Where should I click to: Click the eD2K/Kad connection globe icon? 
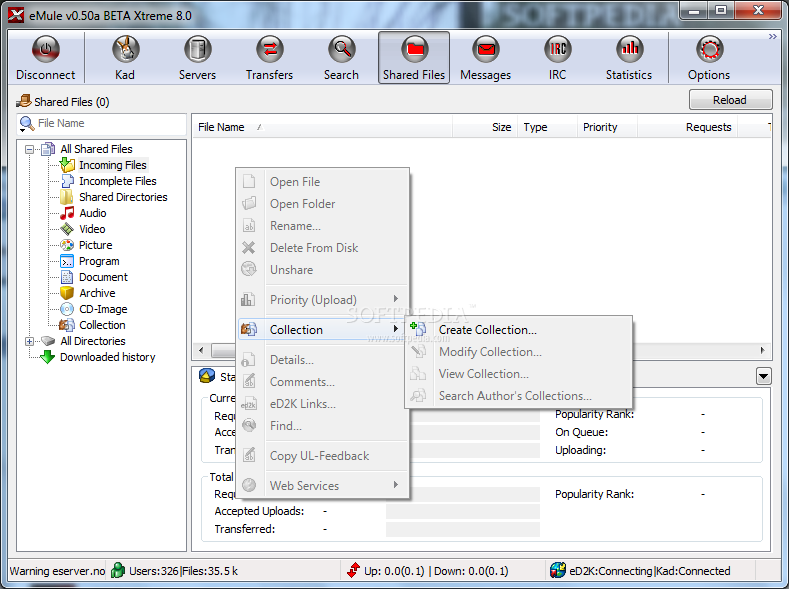point(558,570)
